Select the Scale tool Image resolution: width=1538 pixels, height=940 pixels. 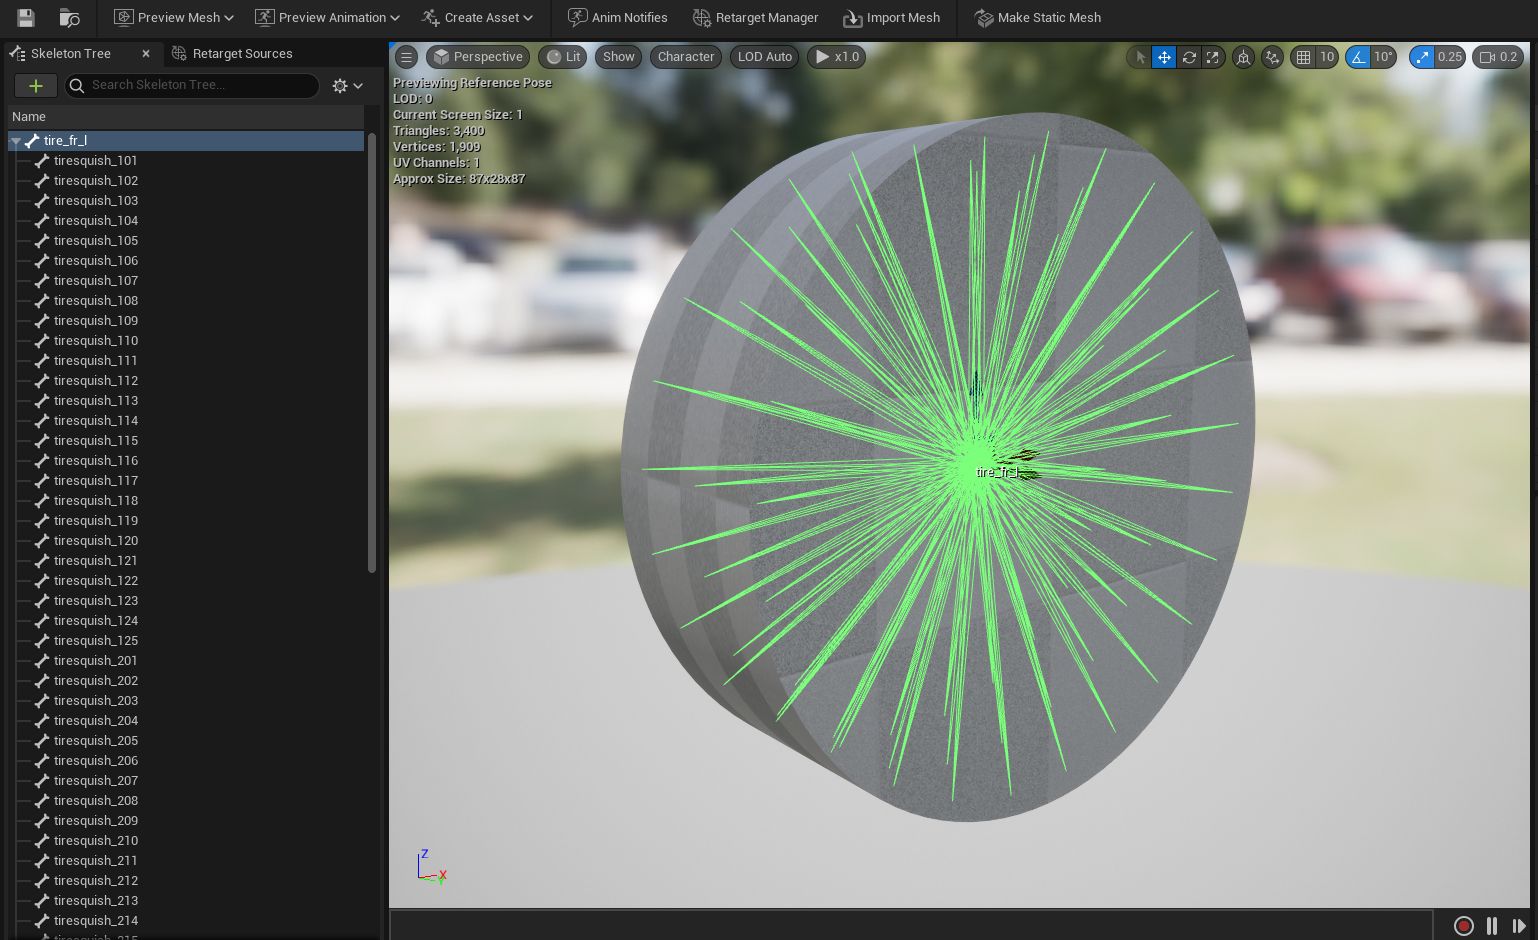click(1213, 57)
